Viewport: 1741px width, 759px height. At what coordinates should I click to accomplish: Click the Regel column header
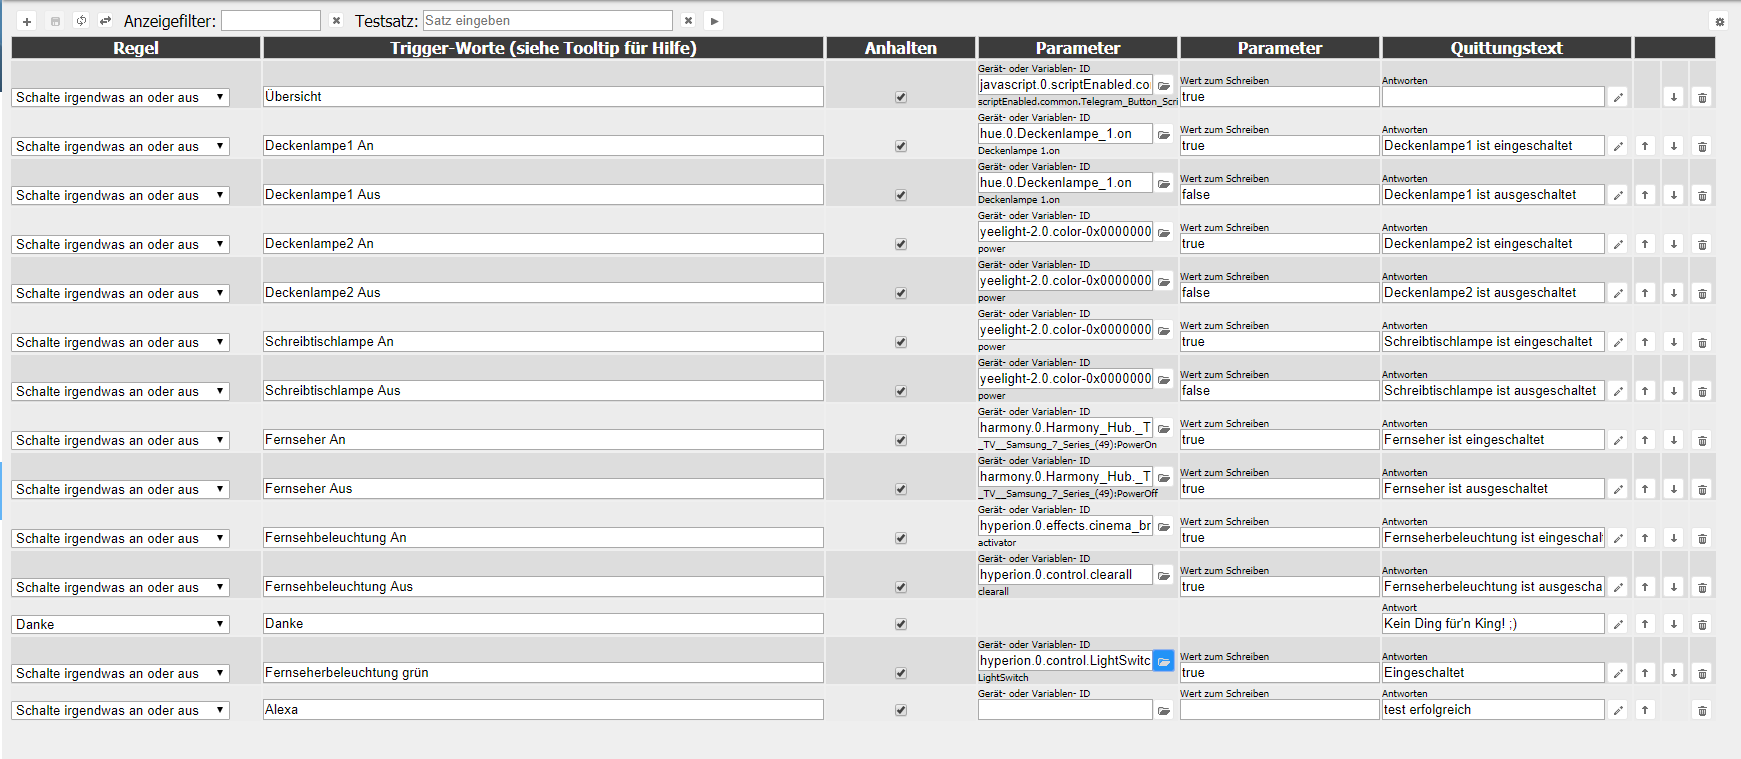[x=136, y=48]
